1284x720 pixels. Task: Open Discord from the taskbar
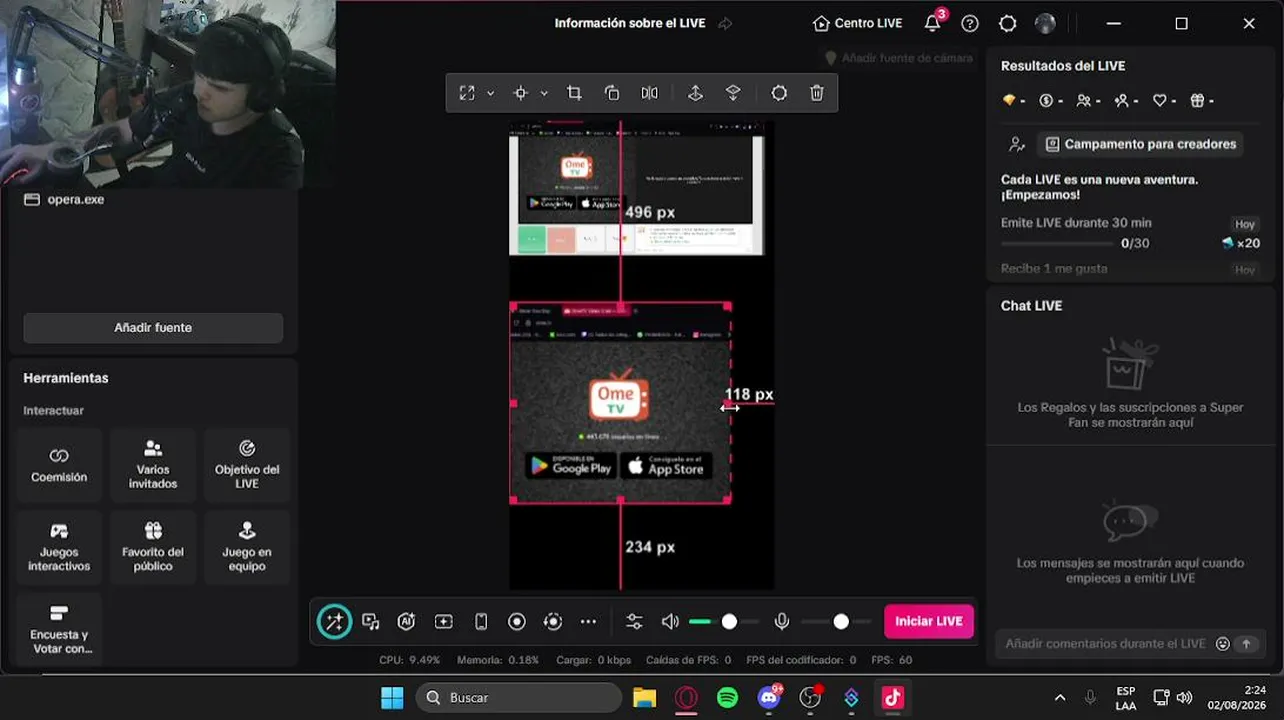[x=769, y=697]
